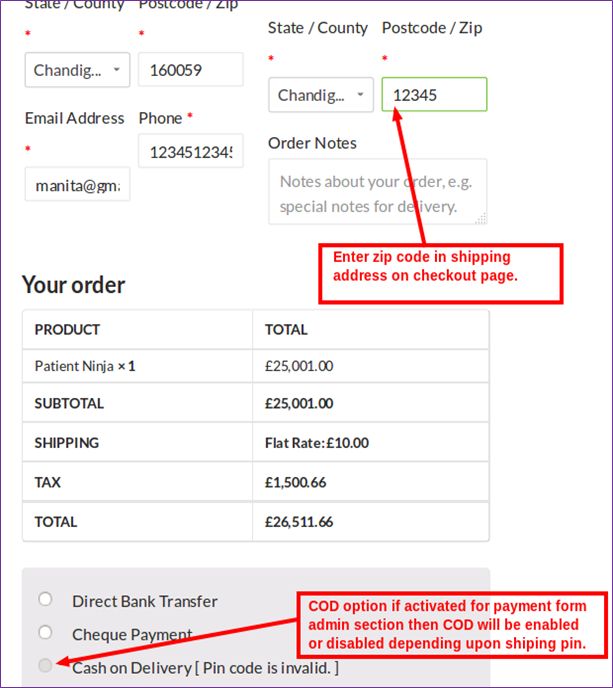The height and width of the screenshot is (688, 613).
Task: Click shipping dropdown arrow next to Chandig...
Action: click(x=361, y=95)
